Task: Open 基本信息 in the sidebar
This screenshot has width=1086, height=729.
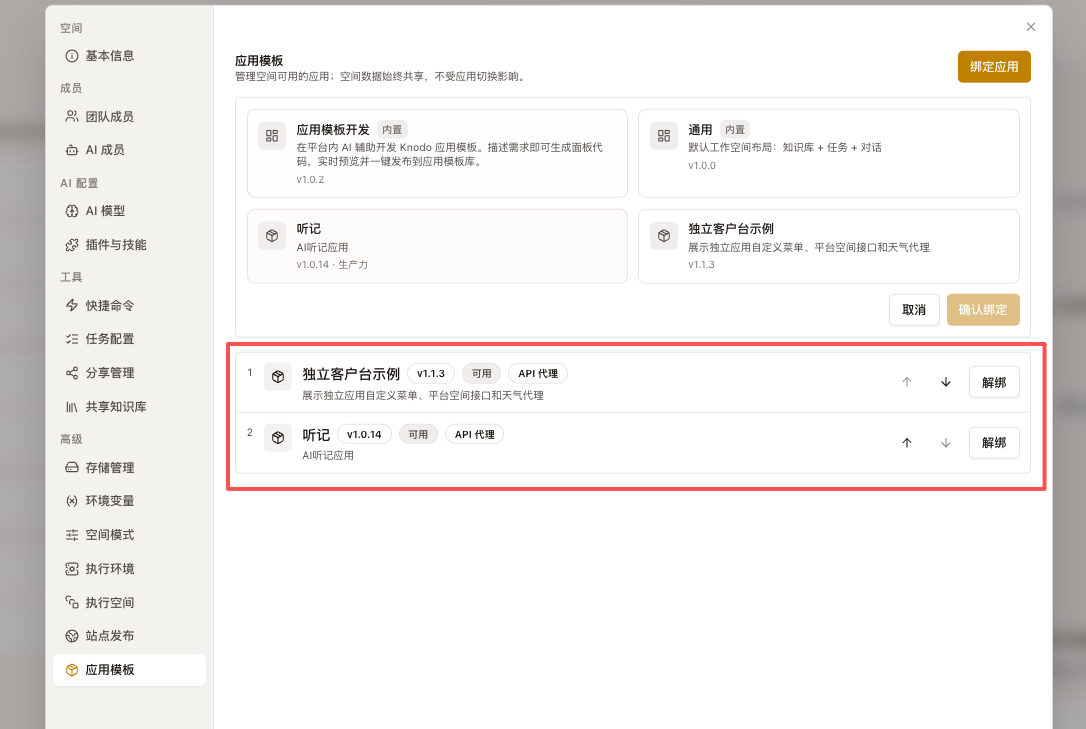Action: point(129,56)
